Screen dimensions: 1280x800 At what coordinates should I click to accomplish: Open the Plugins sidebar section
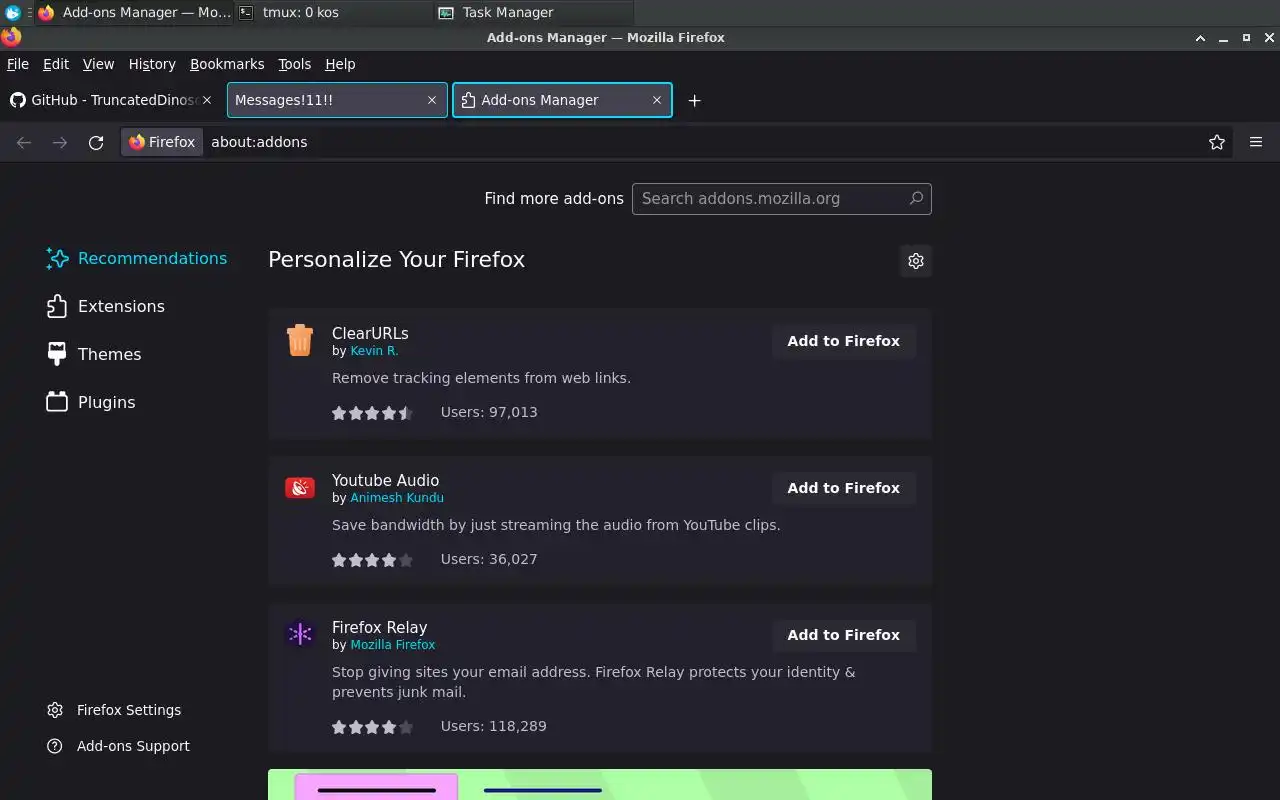[92, 402]
